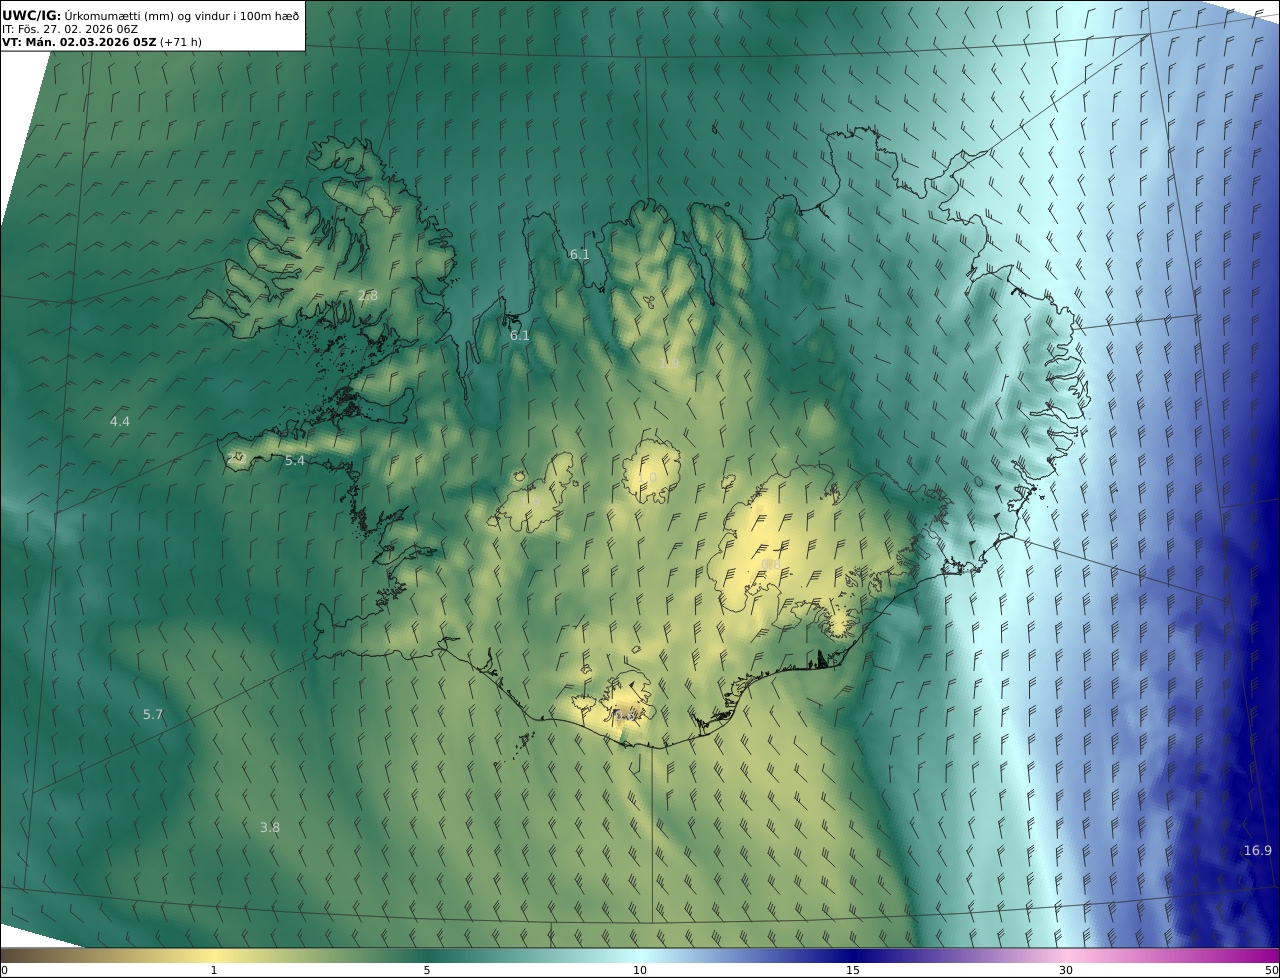Click the 0.8 value on Vatnajökull glacier
This screenshot has width=1280, height=978.
(771, 565)
